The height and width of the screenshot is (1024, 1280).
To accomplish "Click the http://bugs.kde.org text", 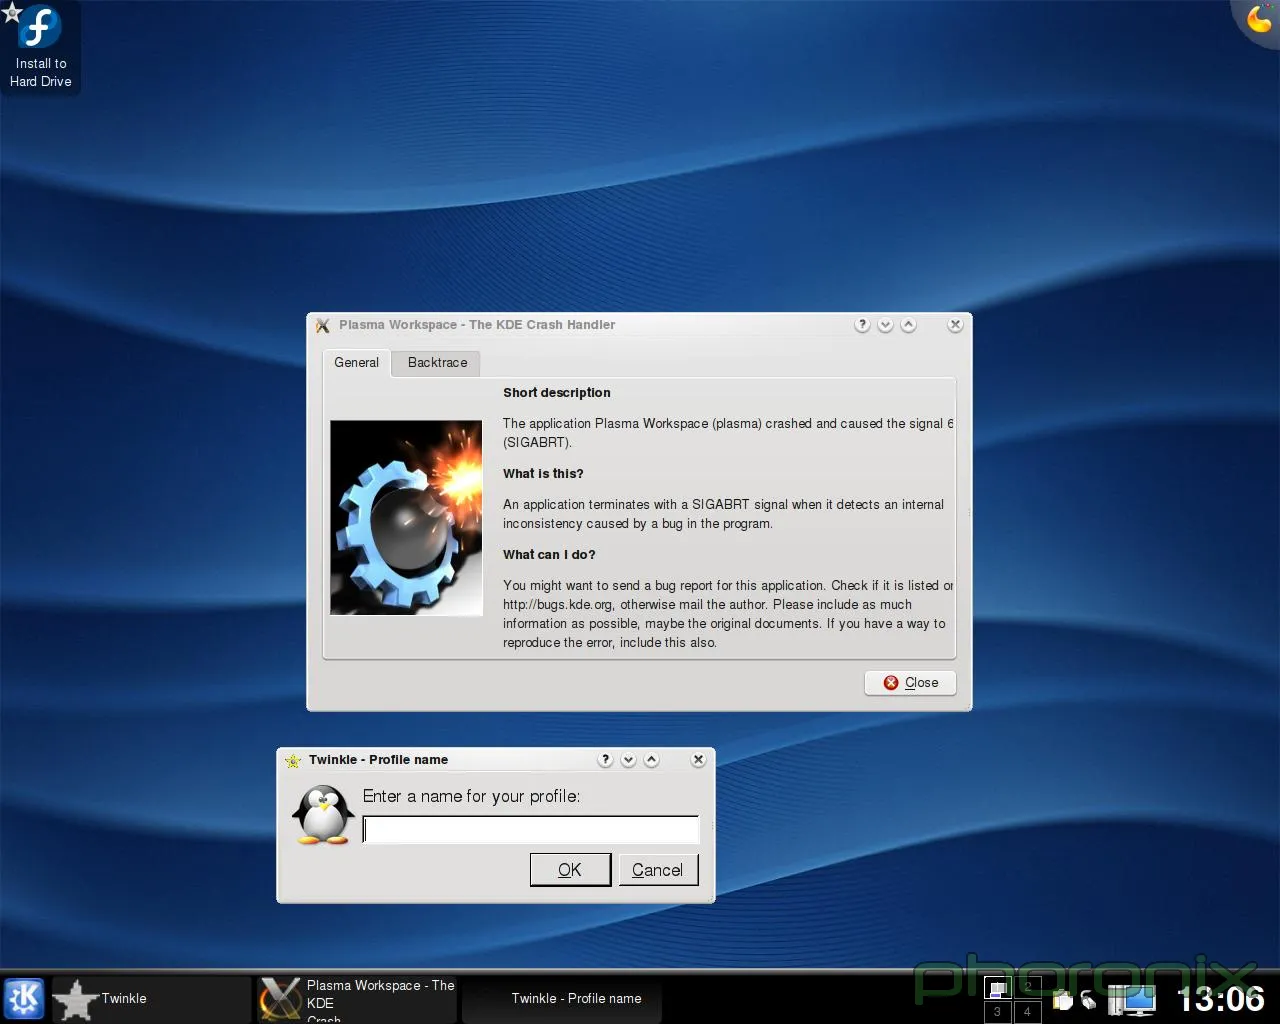I will [558, 604].
